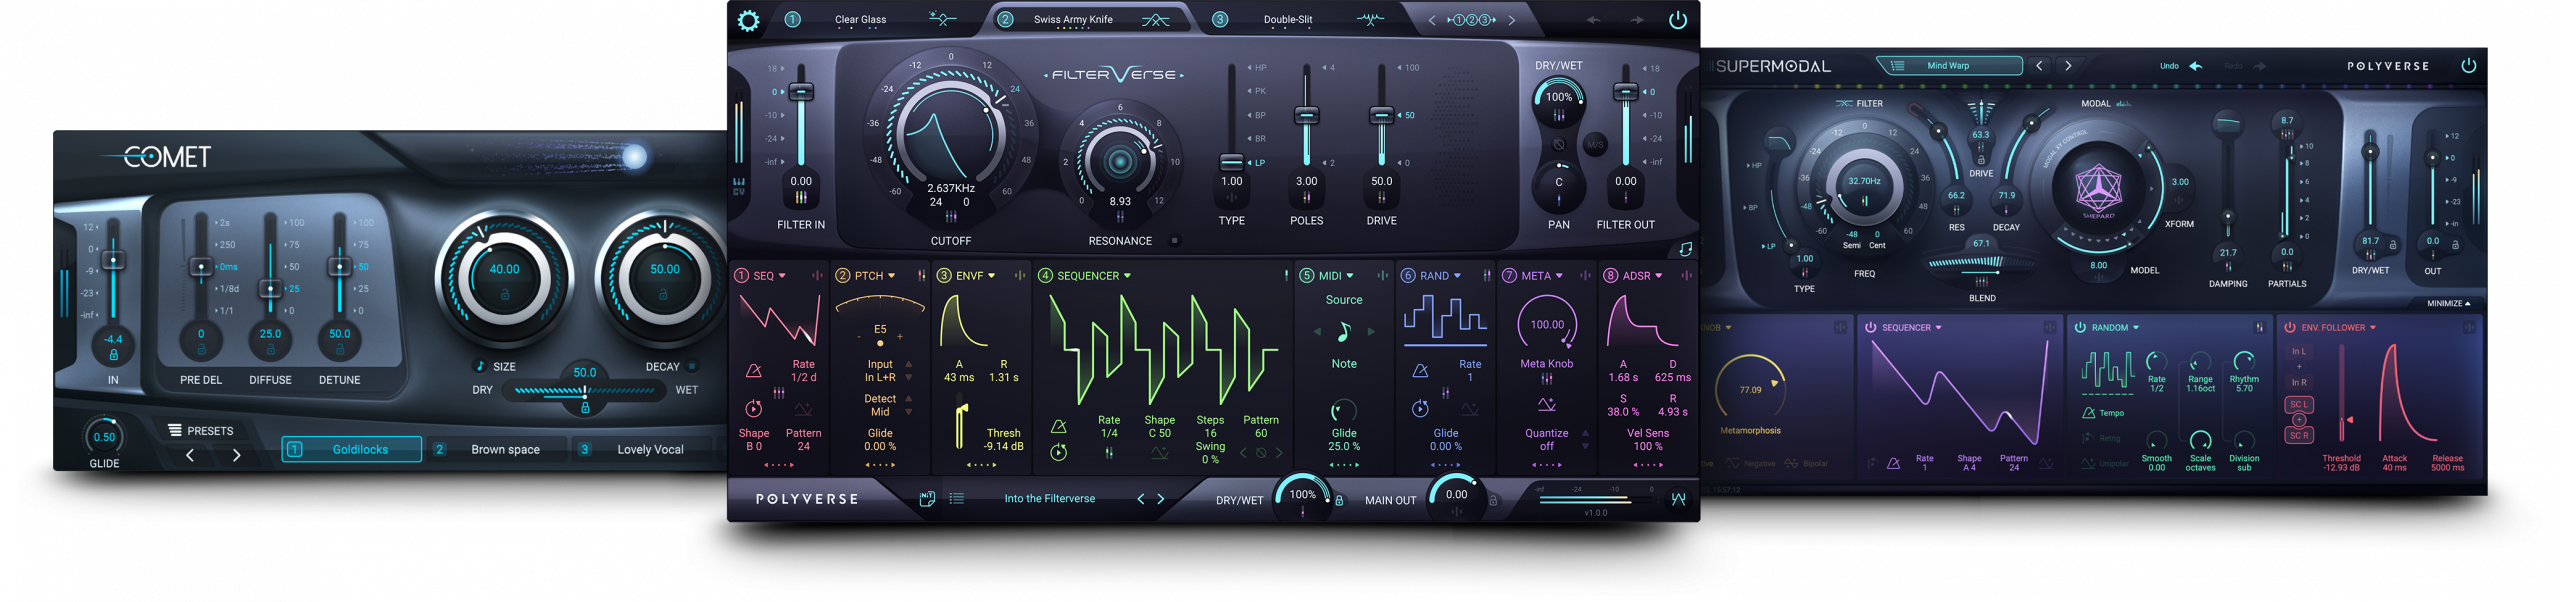This screenshot has width=2560, height=602.
Task: Open Supermodal Mind Warp preset menu
Action: pyautogui.click(x=1948, y=66)
